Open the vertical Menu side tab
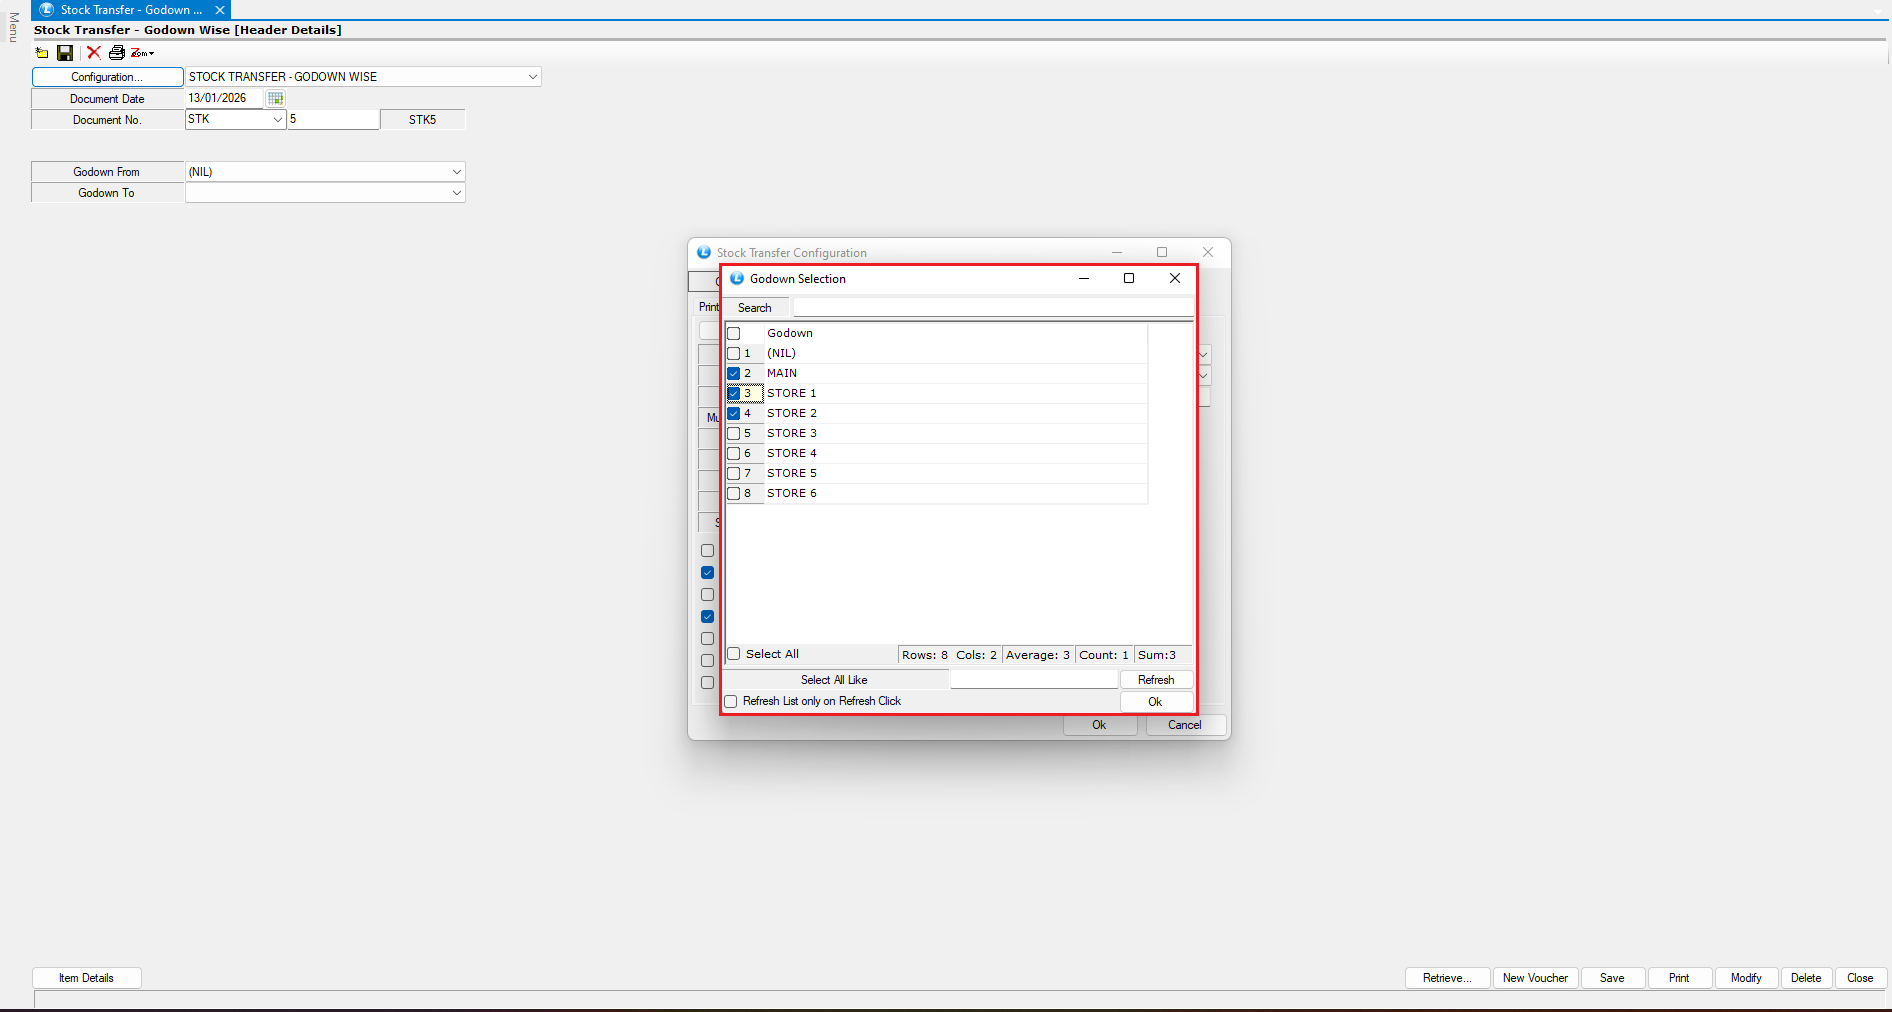 pyautogui.click(x=13, y=27)
